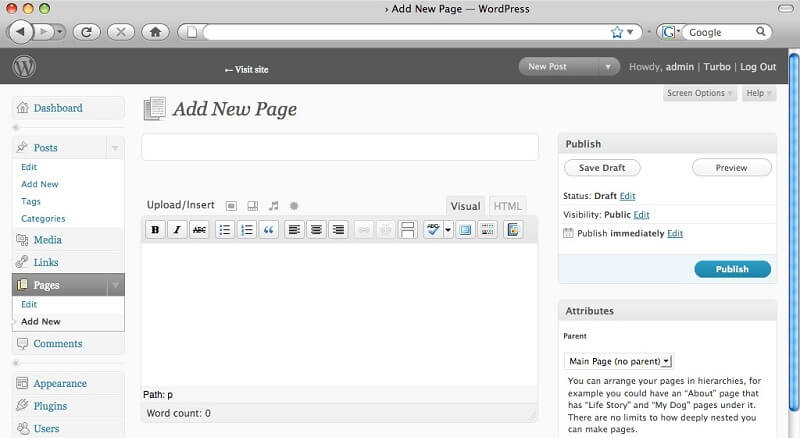Add audio via Upload/Insert music icon

pyautogui.click(x=273, y=206)
